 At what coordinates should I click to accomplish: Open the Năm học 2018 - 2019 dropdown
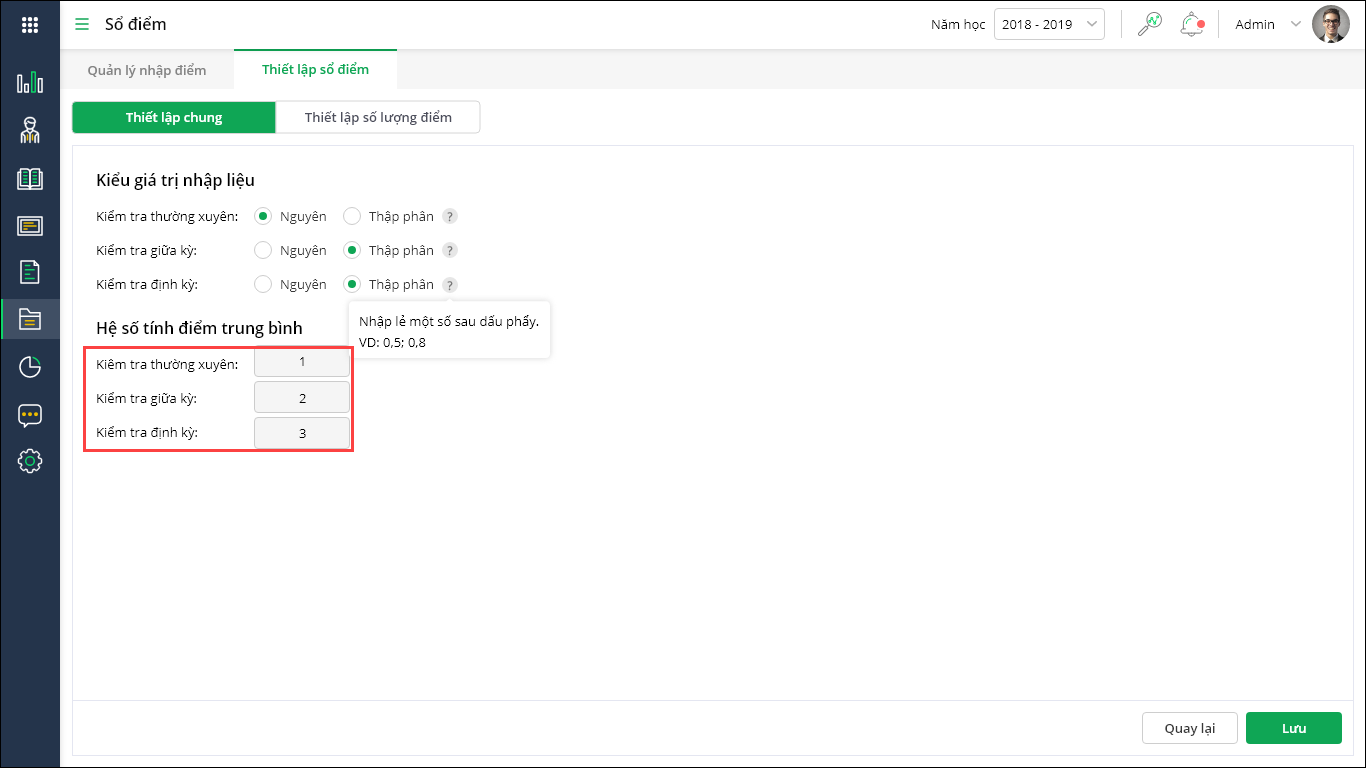point(1049,24)
